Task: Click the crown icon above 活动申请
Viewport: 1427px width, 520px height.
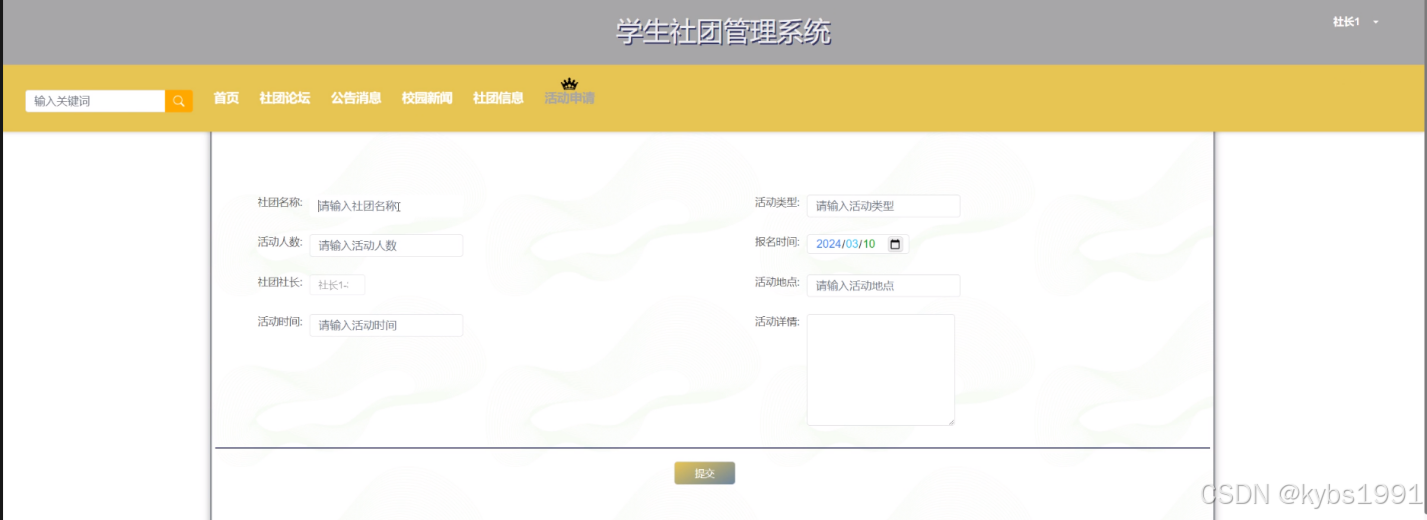Action: [x=570, y=84]
